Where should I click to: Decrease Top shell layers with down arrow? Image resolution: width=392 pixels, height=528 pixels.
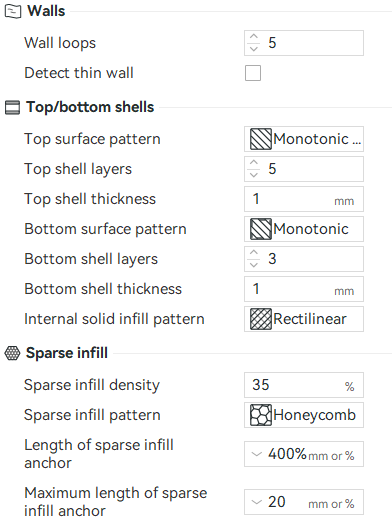pos(254,175)
